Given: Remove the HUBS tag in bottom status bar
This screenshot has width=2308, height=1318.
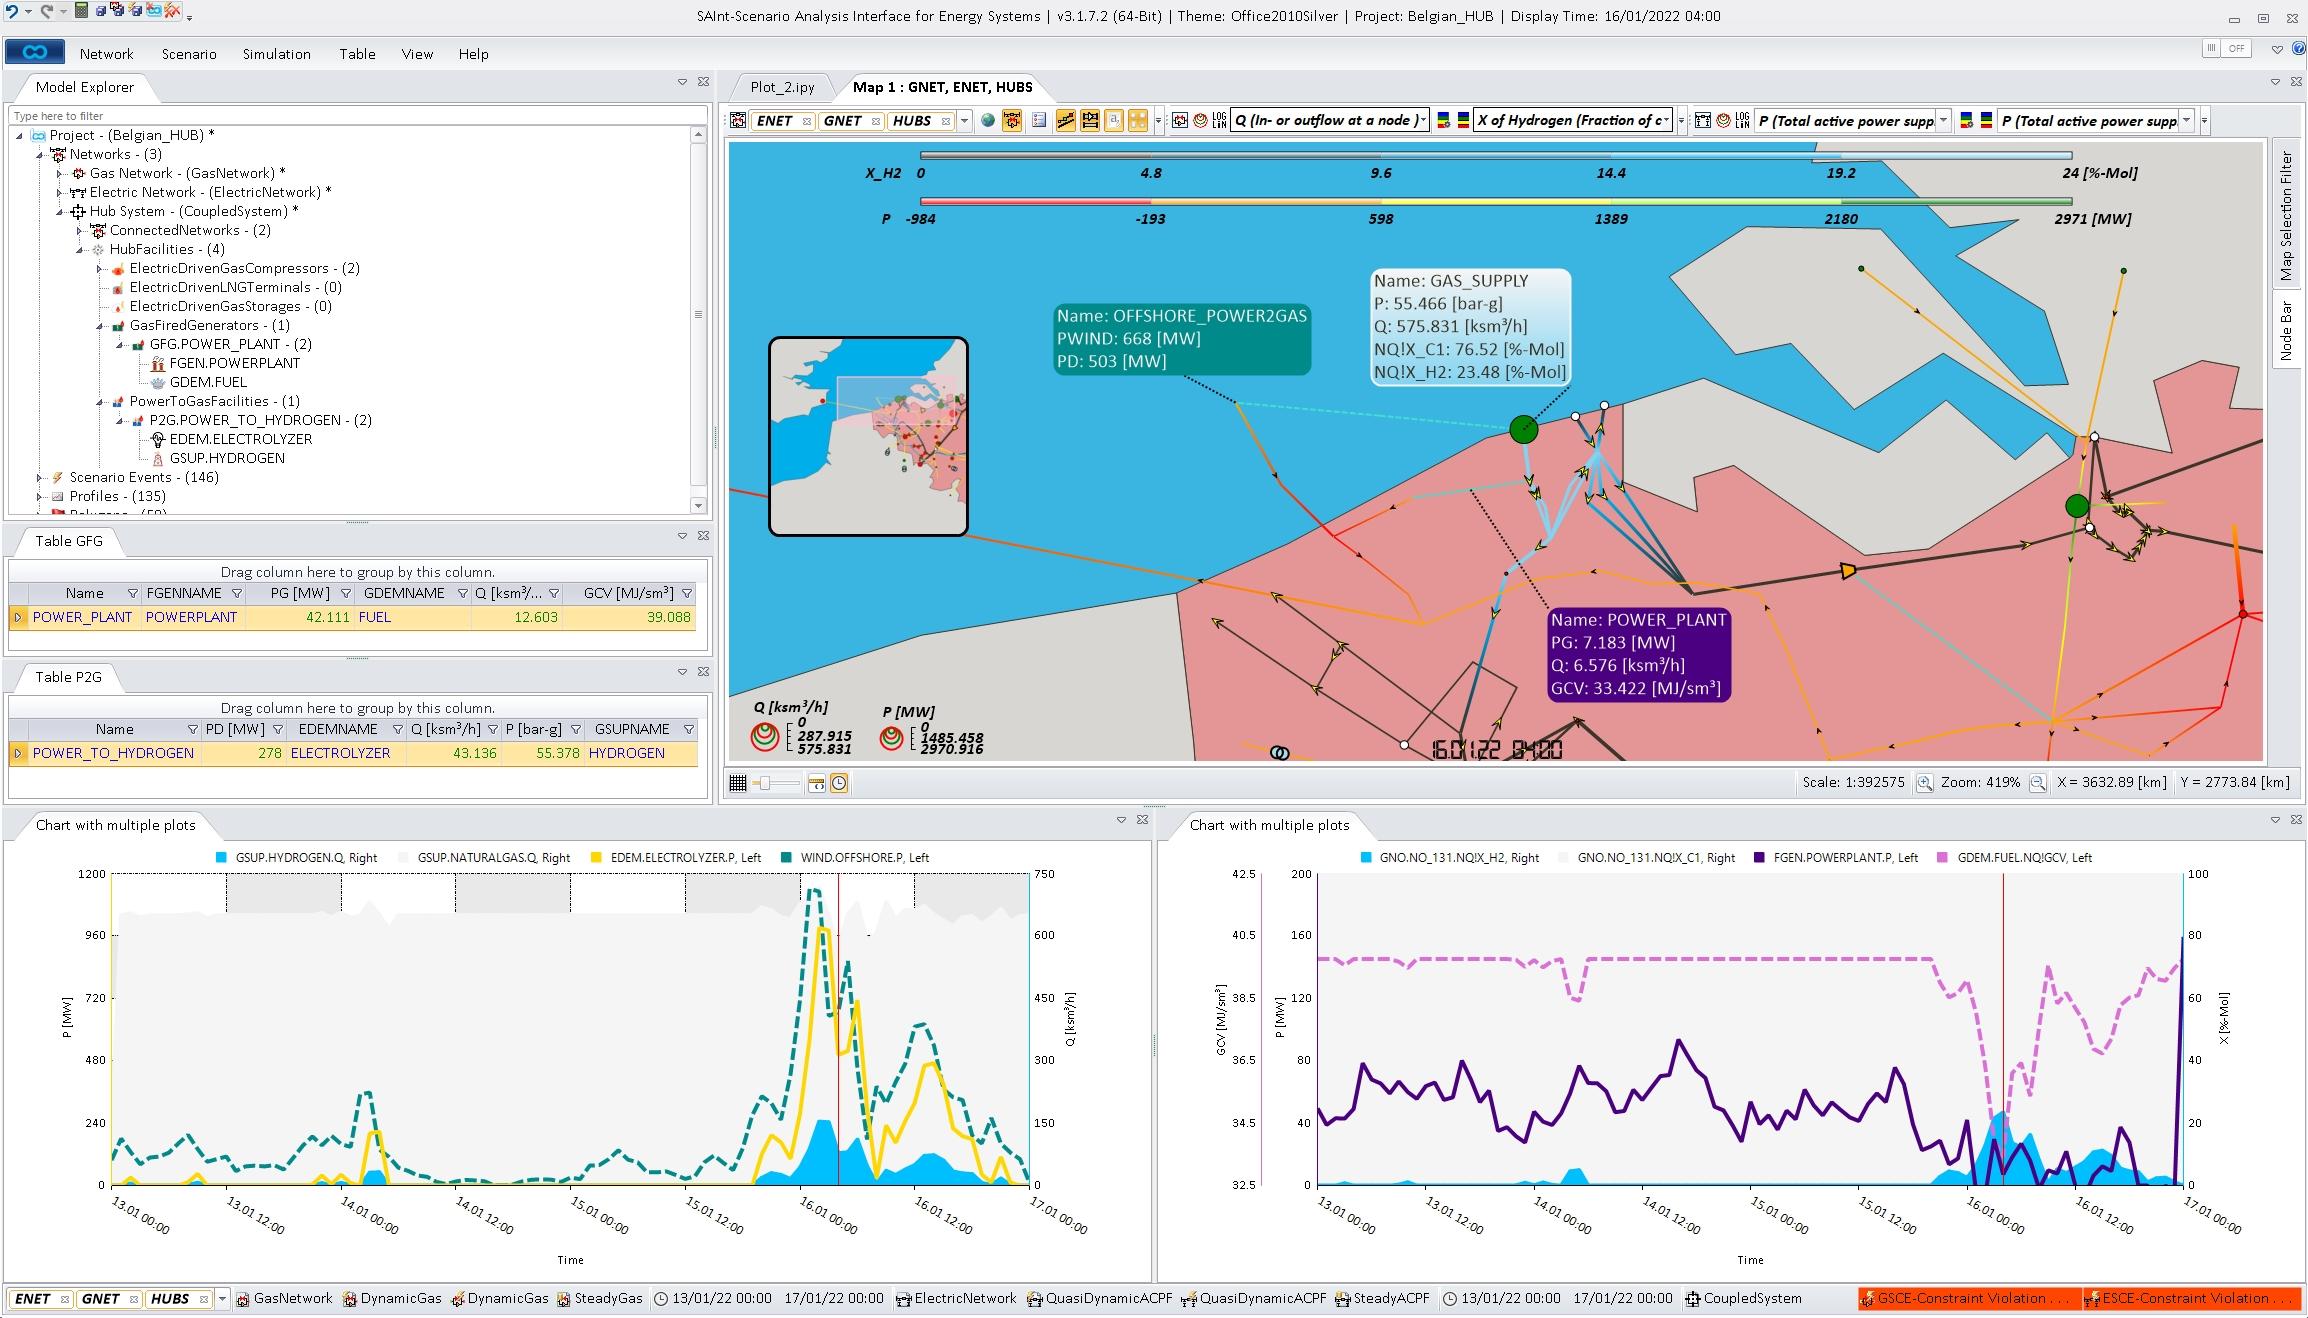Looking at the screenshot, I should tap(204, 1299).
